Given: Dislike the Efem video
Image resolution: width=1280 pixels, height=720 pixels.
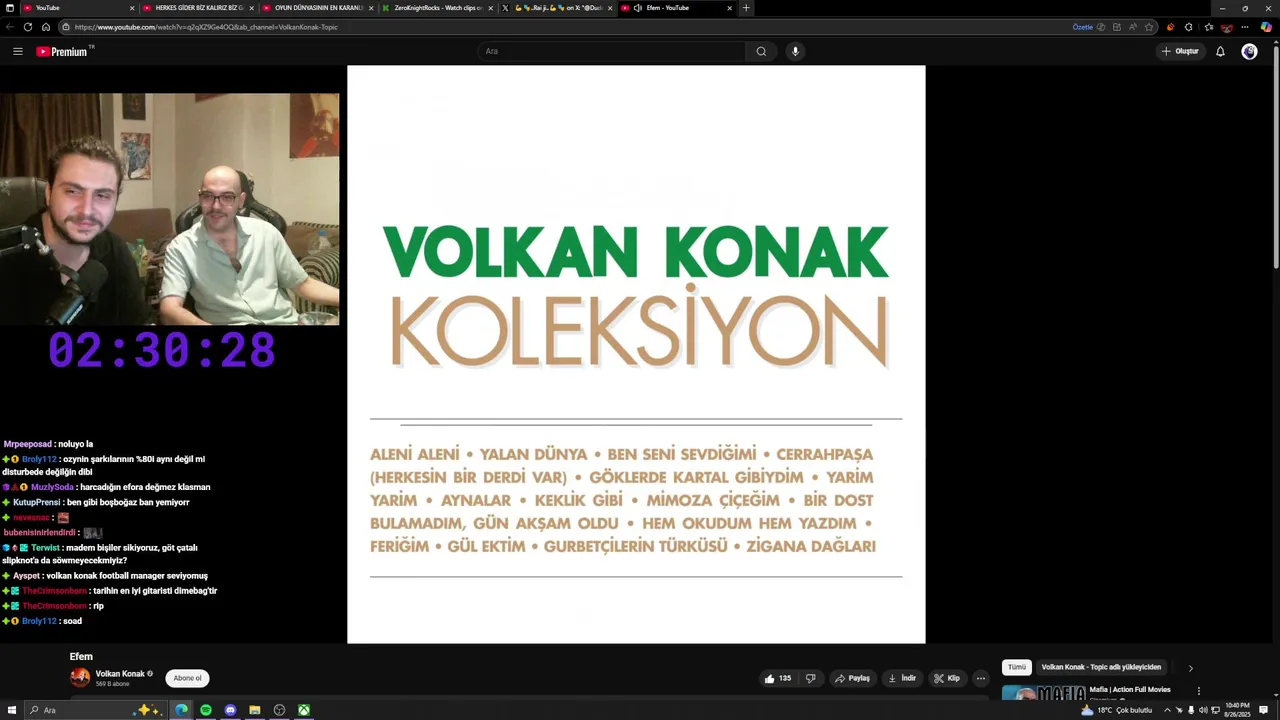Looking at the screenshot, I should tap(810, 678).
